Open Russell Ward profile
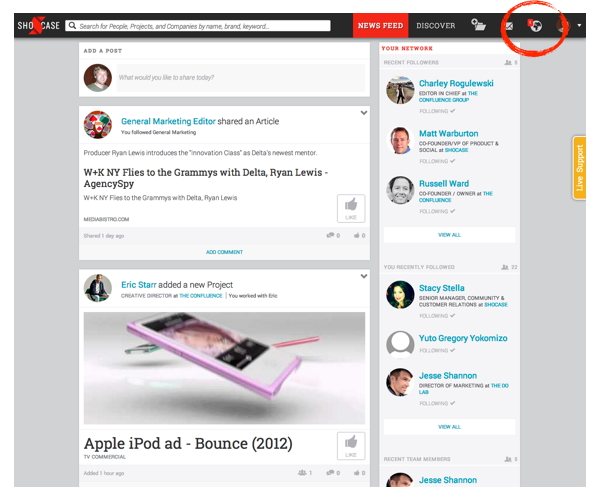 pos(444,184)
